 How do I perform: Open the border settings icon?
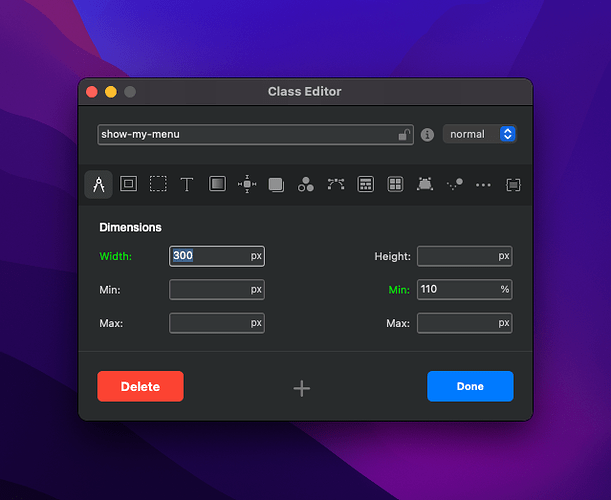point(128,184)
